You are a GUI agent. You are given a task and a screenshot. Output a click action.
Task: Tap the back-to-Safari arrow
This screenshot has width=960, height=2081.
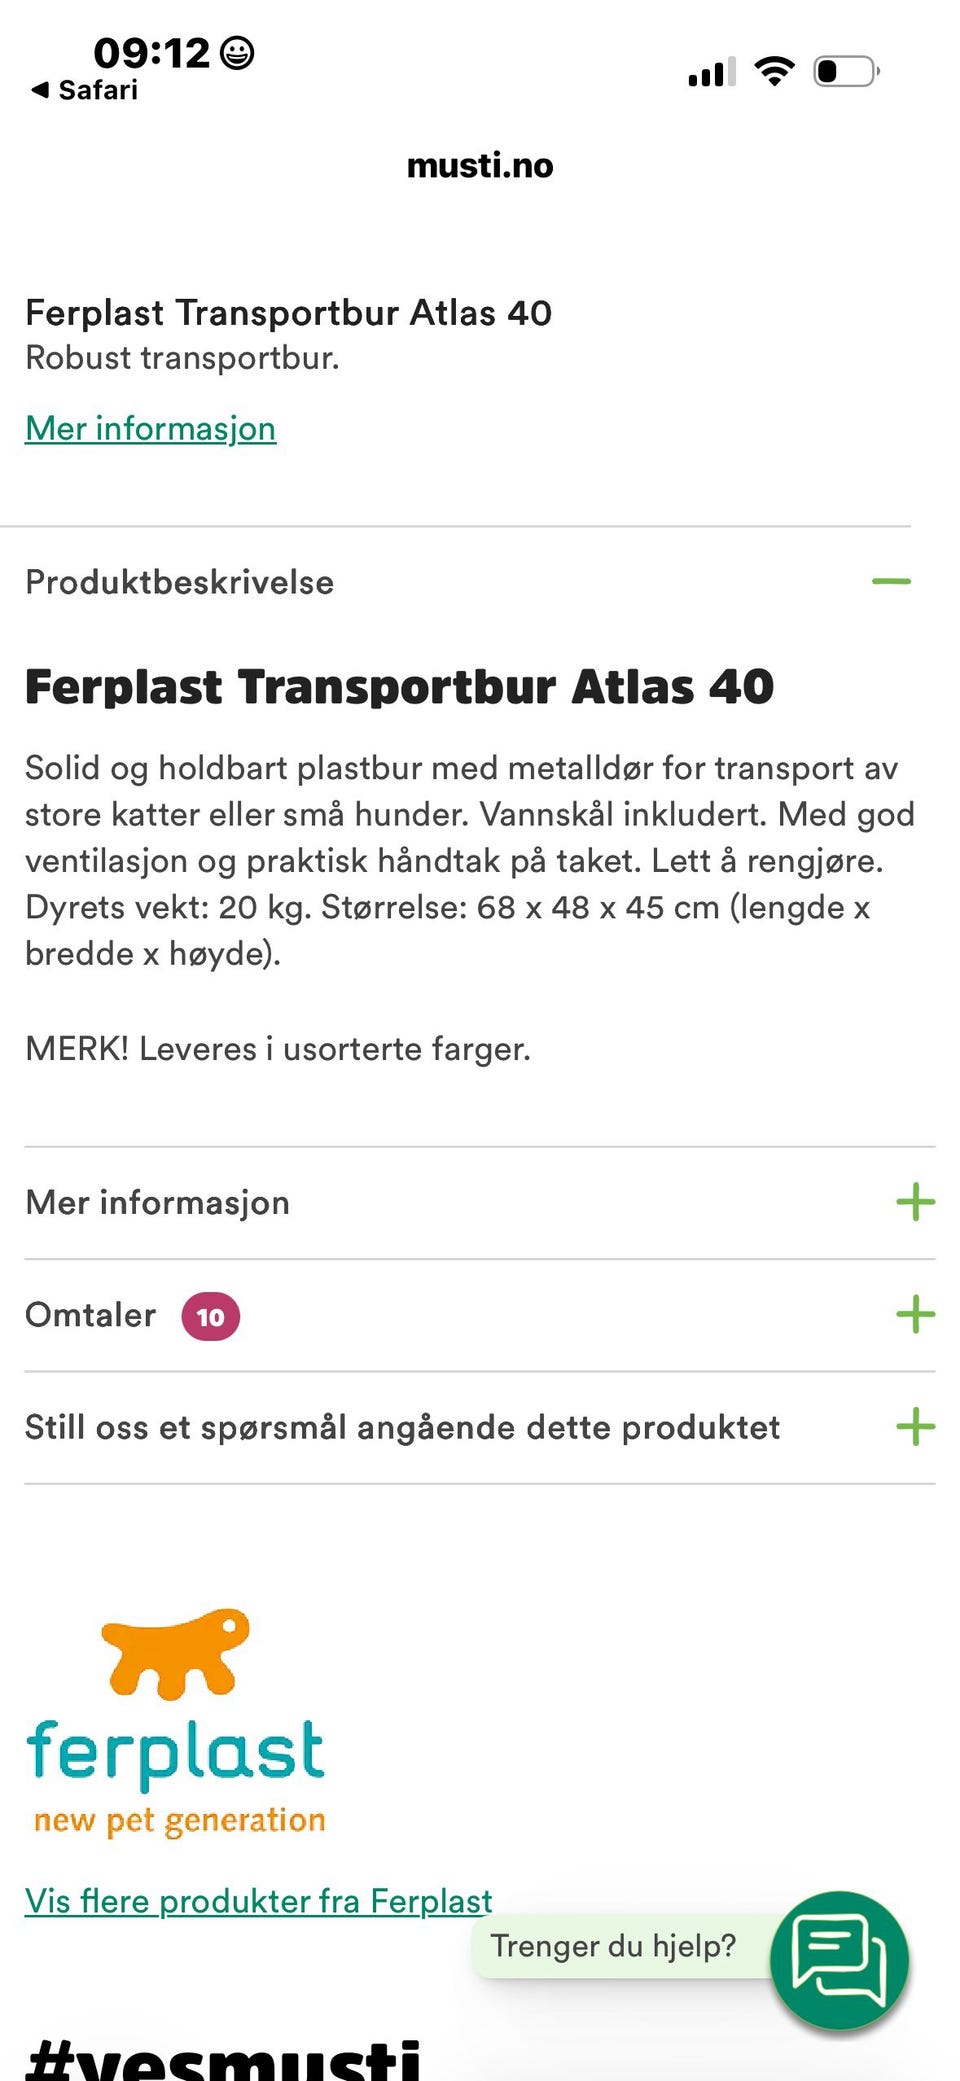40,90
